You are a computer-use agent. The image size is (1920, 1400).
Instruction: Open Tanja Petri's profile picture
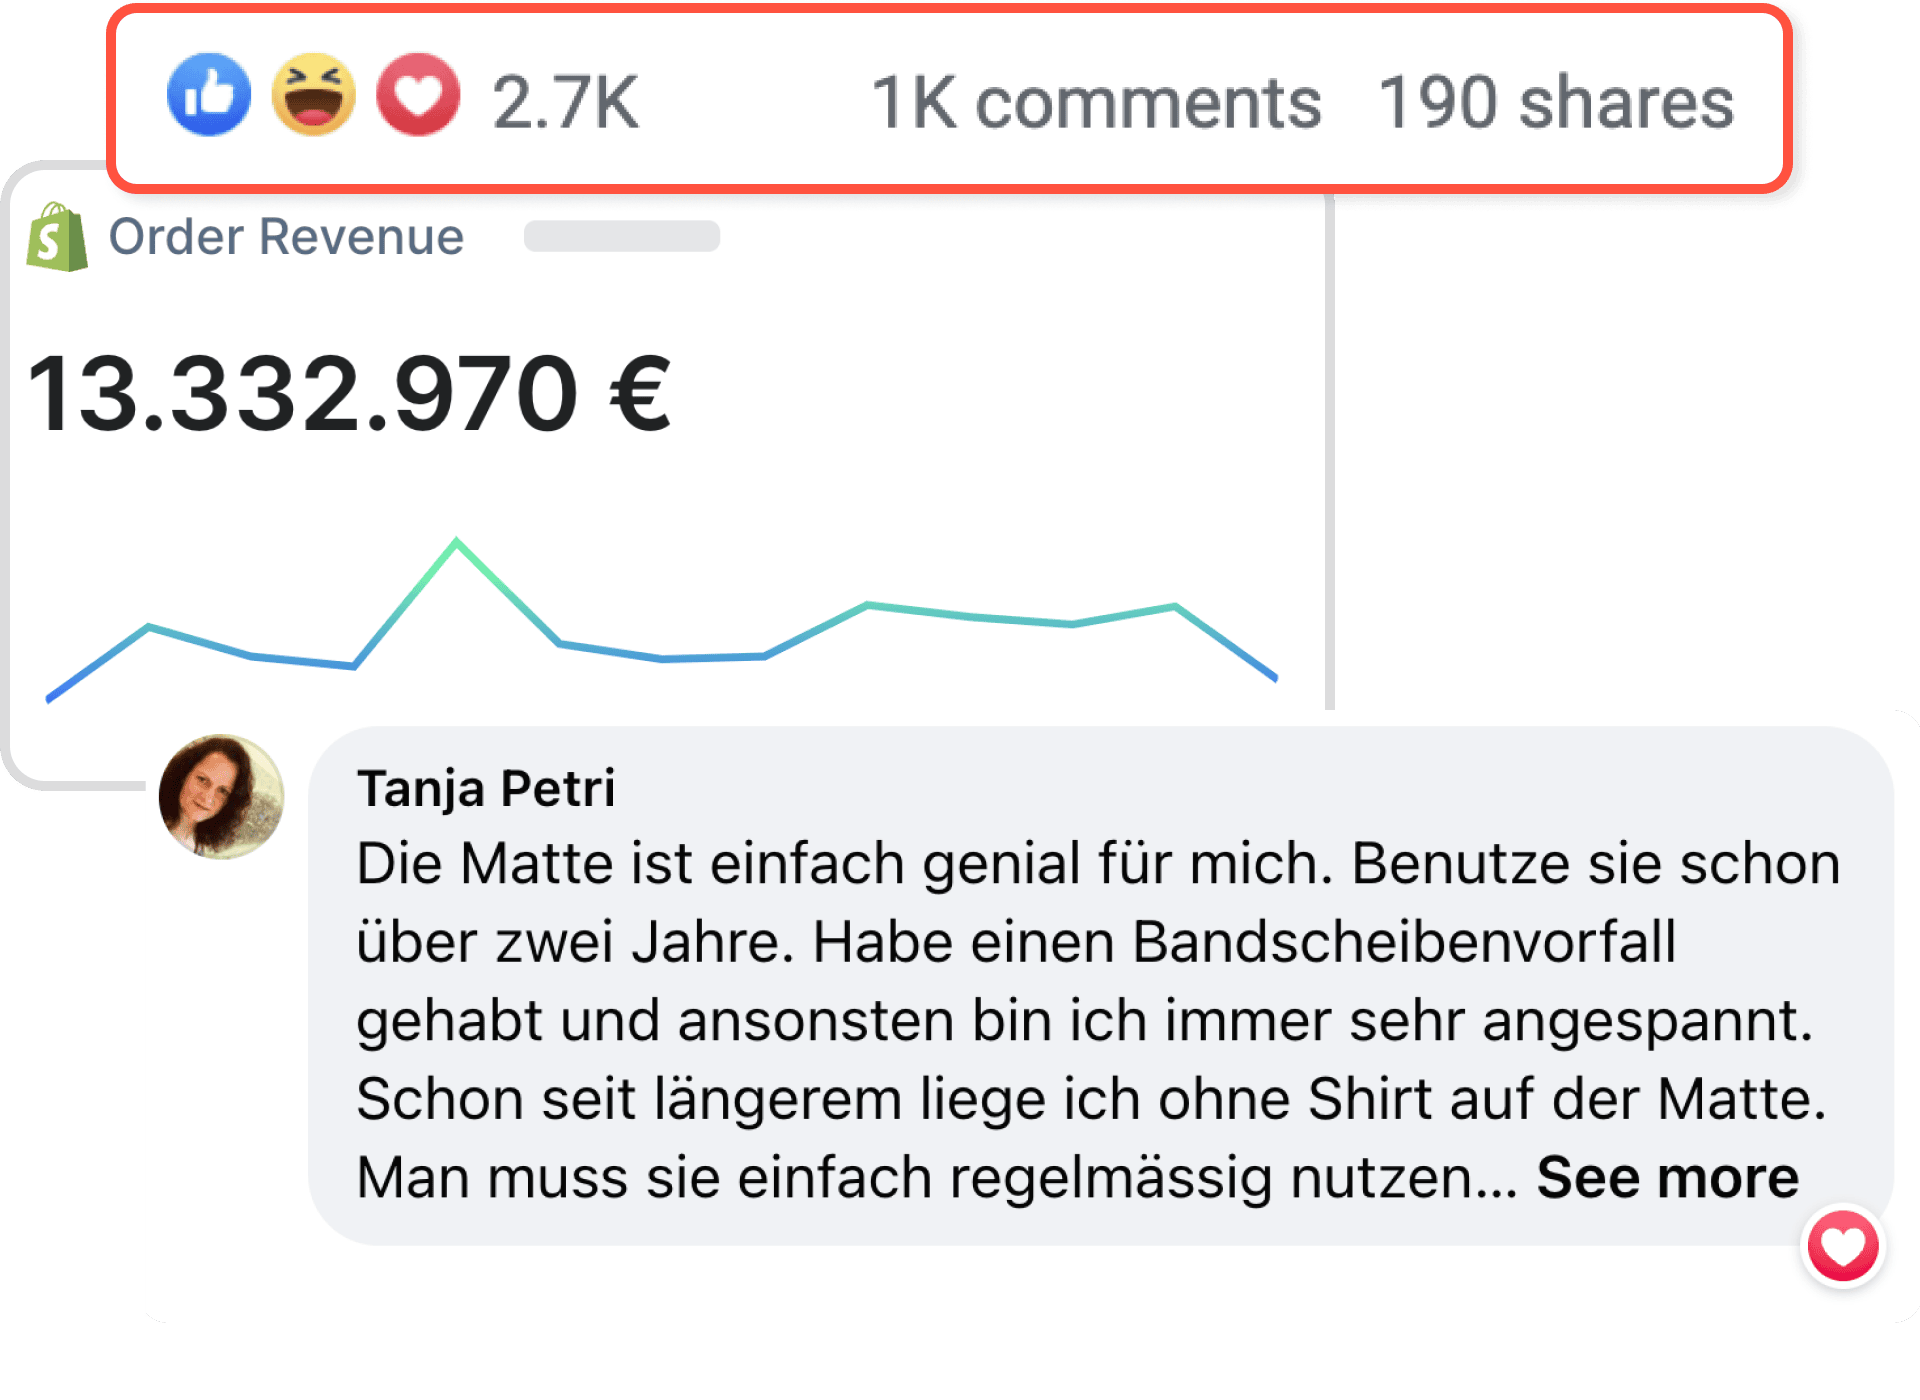pyautogui.click(x=221, y=797)
